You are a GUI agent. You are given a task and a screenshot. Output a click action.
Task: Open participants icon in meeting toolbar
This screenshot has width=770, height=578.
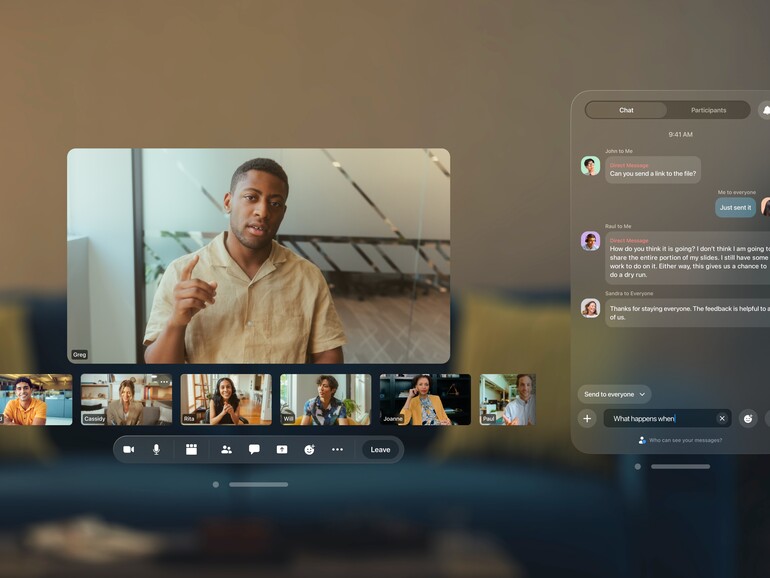pos(226,449)
